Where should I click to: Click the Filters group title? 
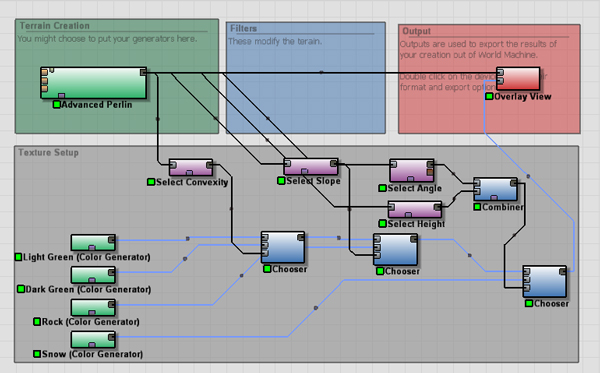pyautogui.click(x=243, y=29)
